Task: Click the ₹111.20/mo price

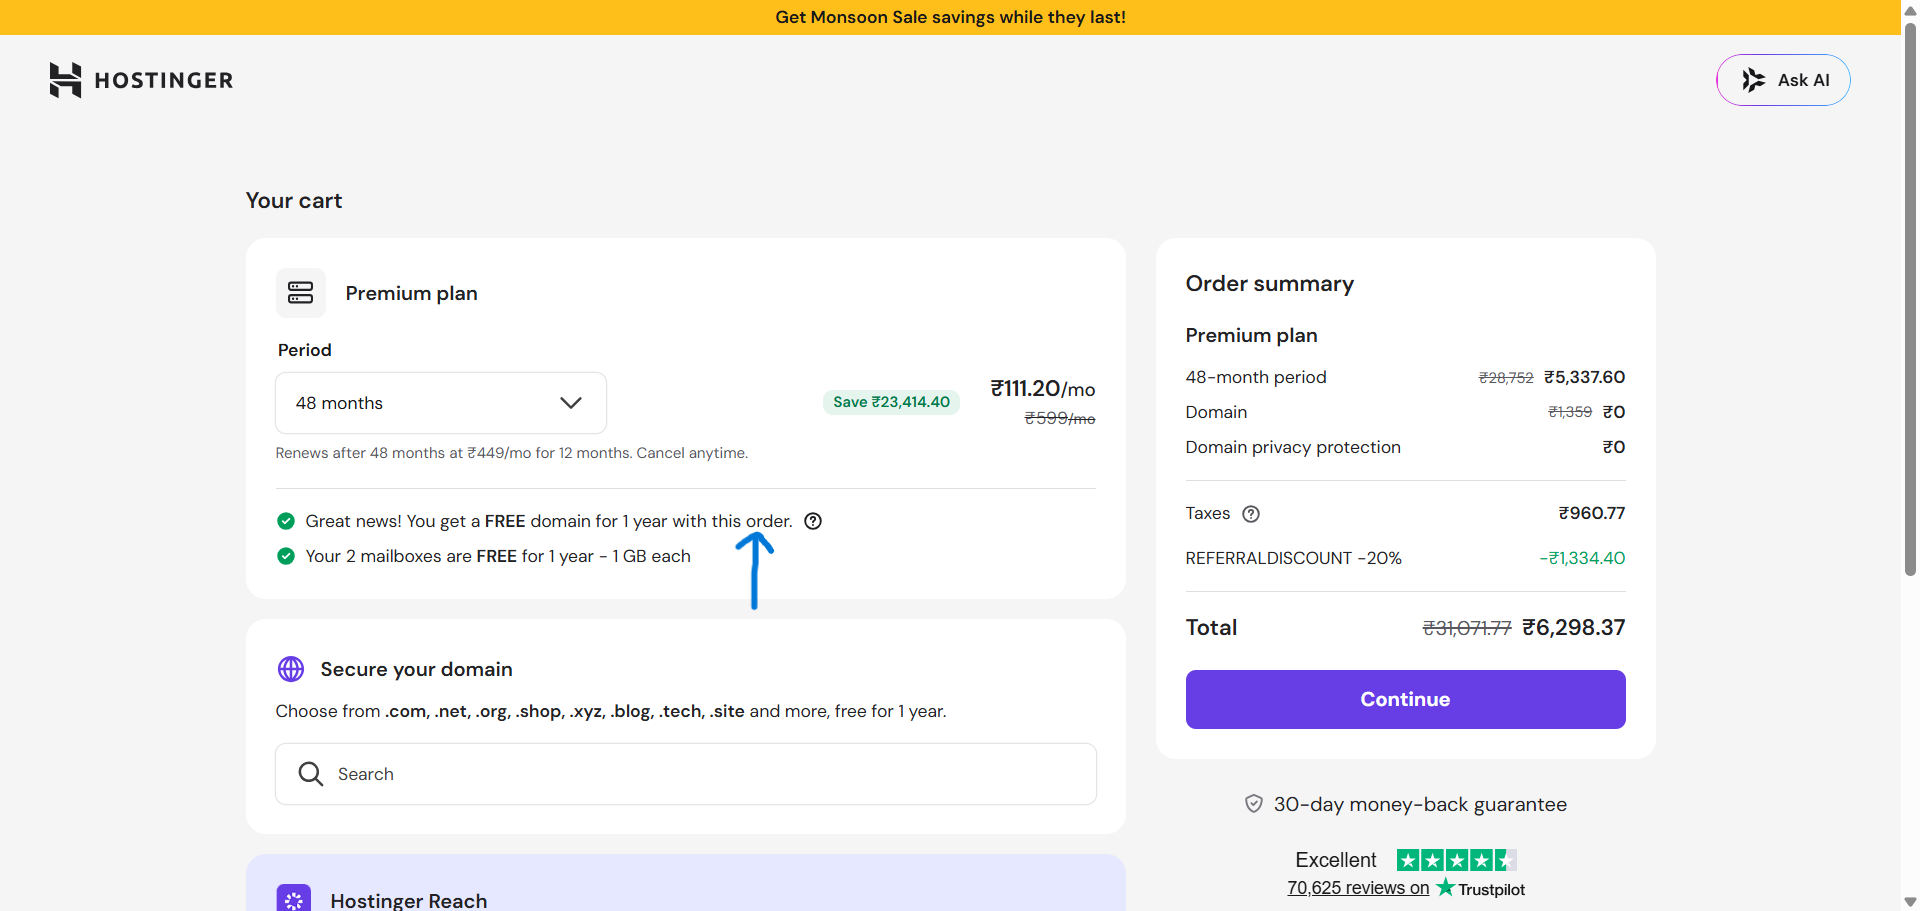Action: pos(1042,389)
